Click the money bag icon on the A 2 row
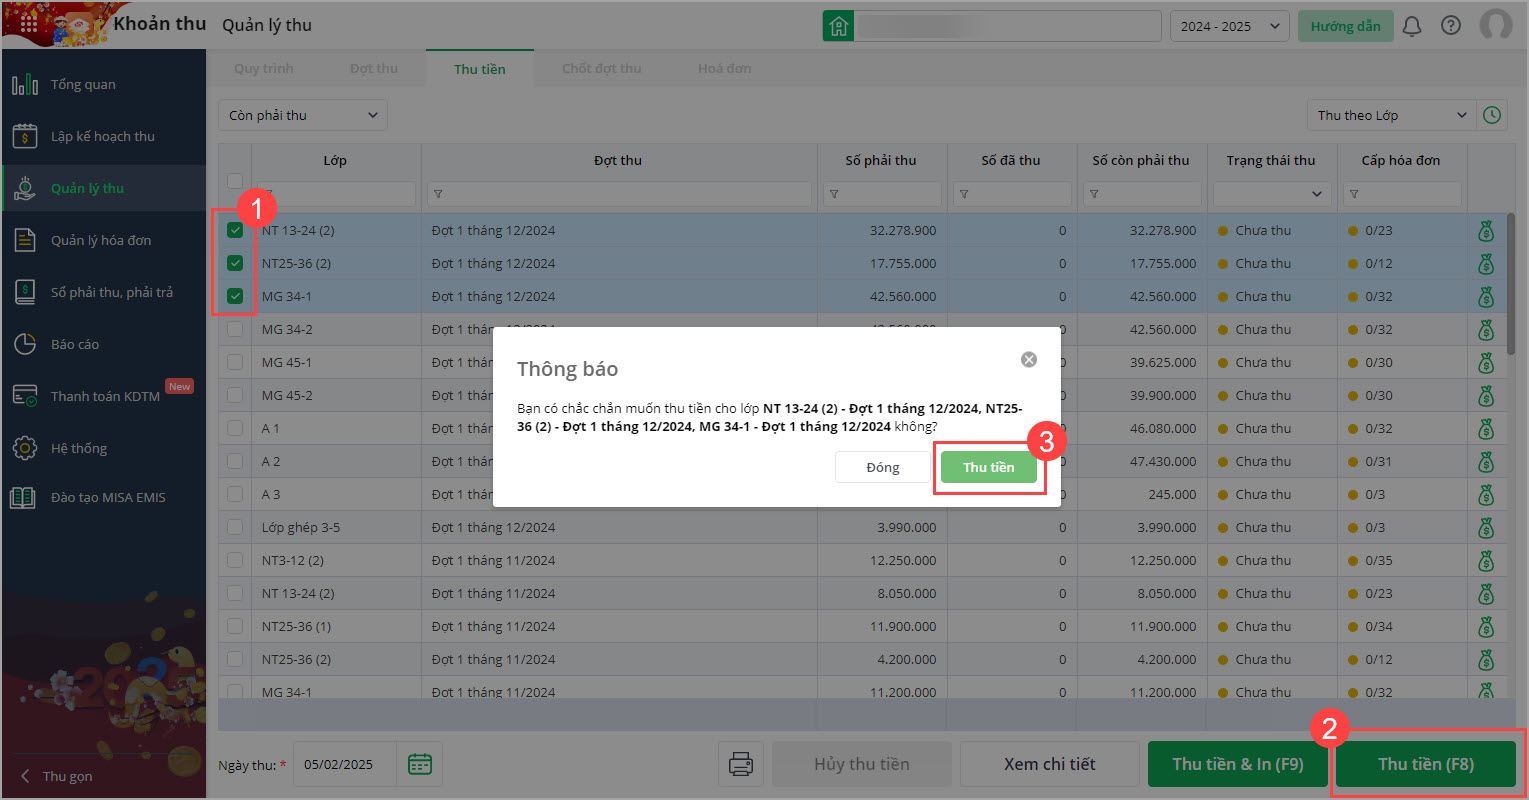Screen dimensions: 1529x800 pos(1486,462)
